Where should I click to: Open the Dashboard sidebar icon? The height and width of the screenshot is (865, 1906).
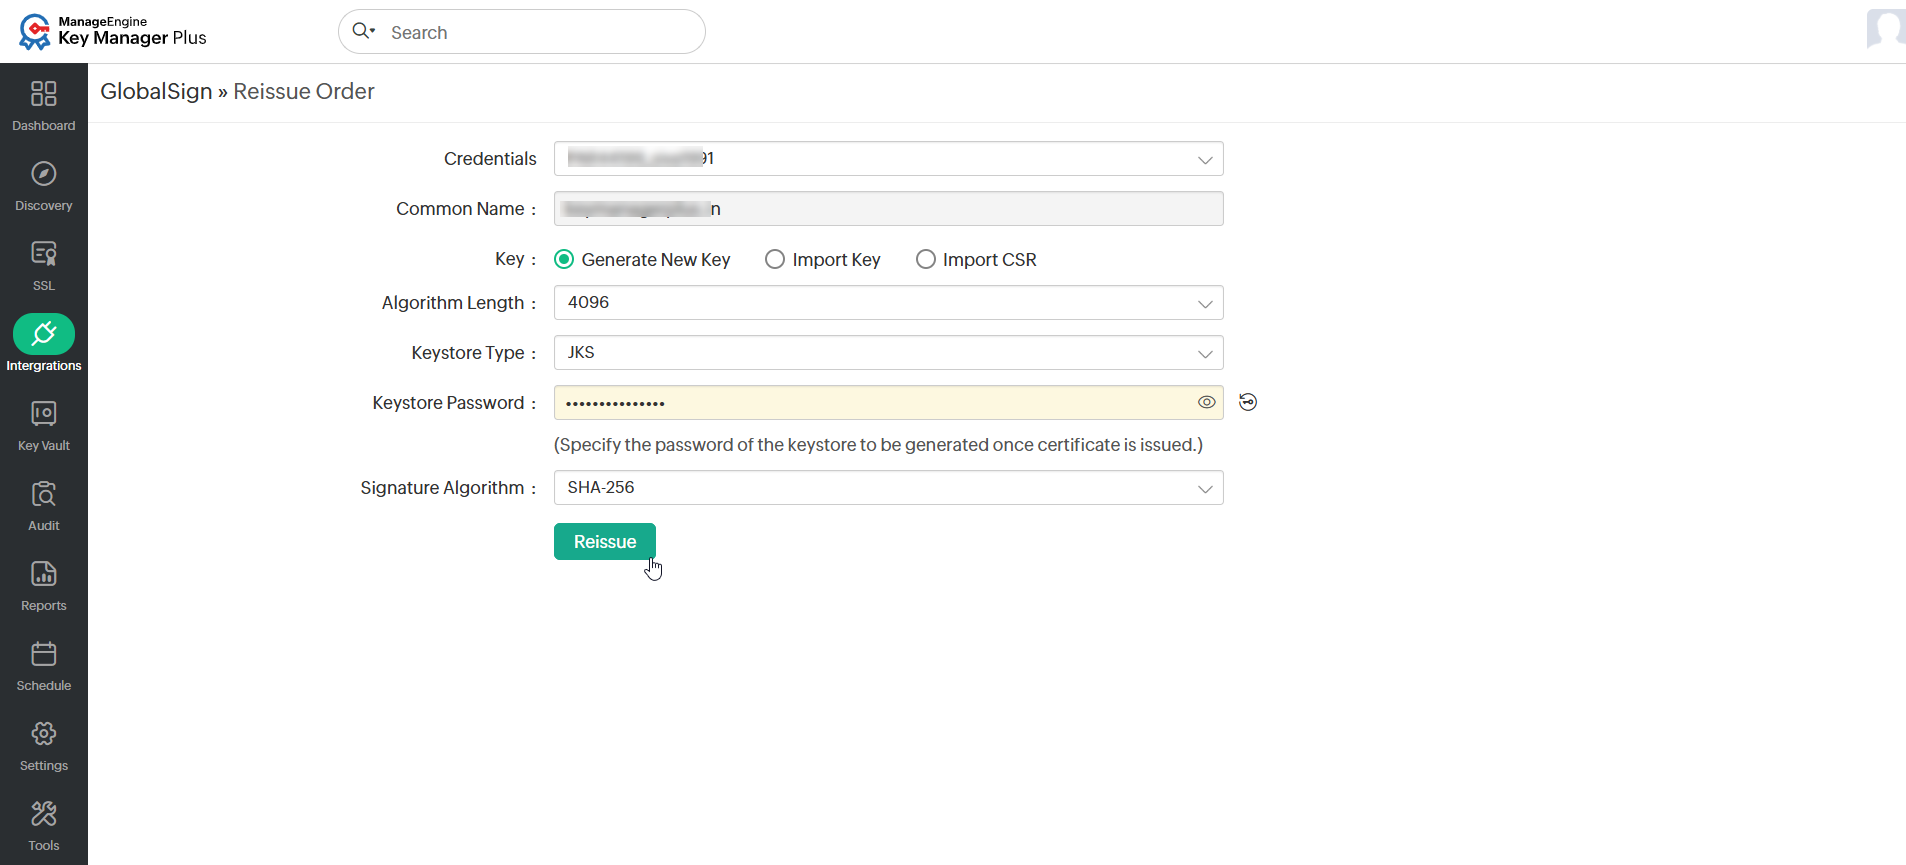pyautogui.click(x=44, y=93)
